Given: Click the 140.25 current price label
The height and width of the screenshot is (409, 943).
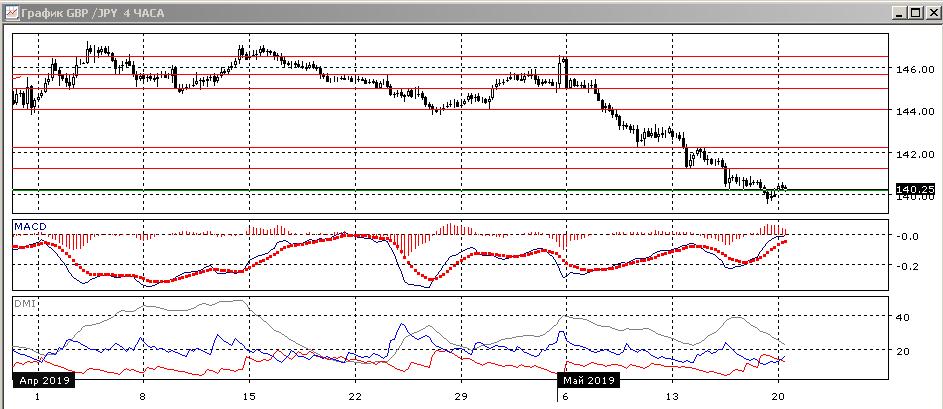Looking at the screenshot, I should click(915, 189).
